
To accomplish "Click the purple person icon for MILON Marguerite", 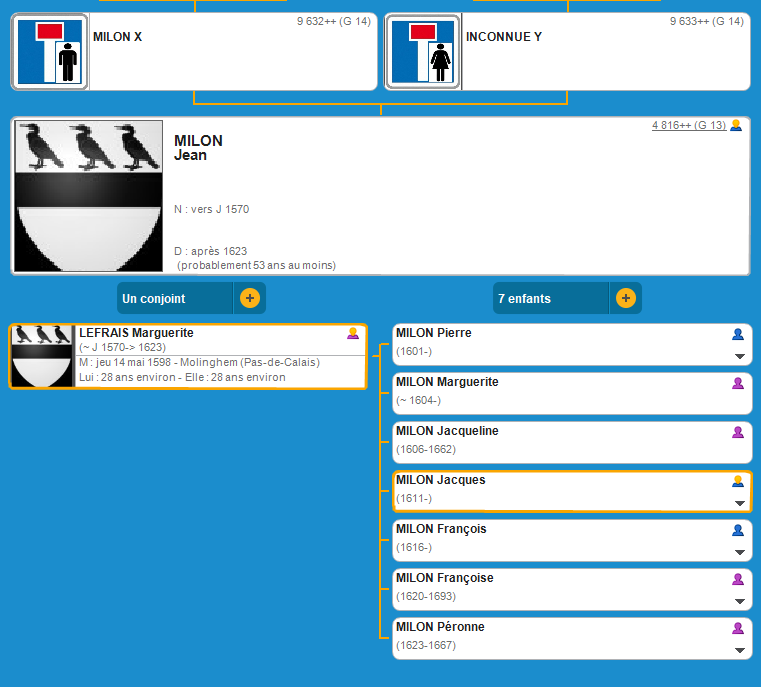I will [x=738, y=383].
